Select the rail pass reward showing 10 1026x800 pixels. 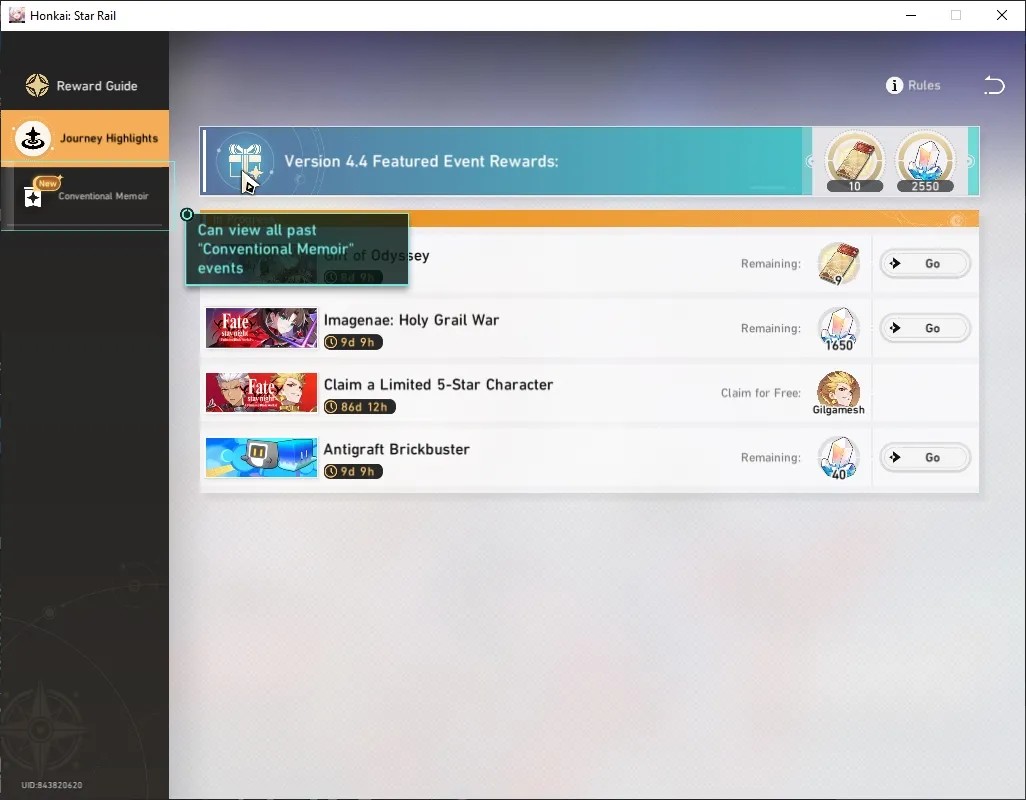855,162
